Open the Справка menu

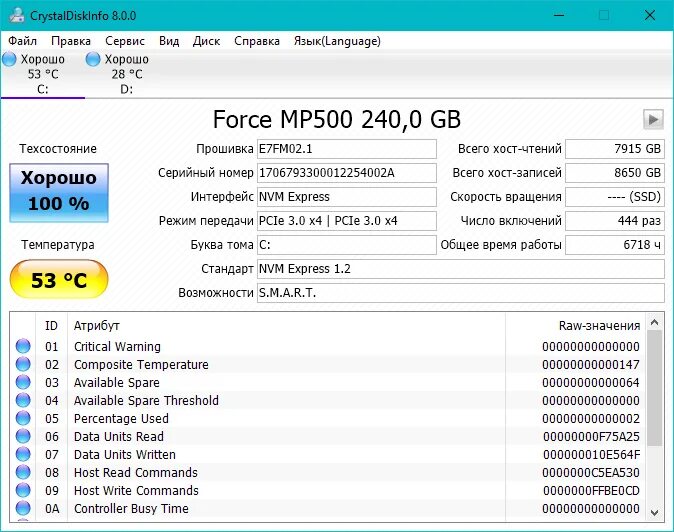[257, 41]
